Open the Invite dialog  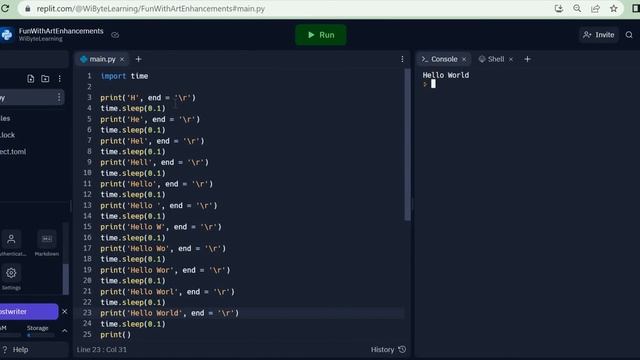(599, 35)
